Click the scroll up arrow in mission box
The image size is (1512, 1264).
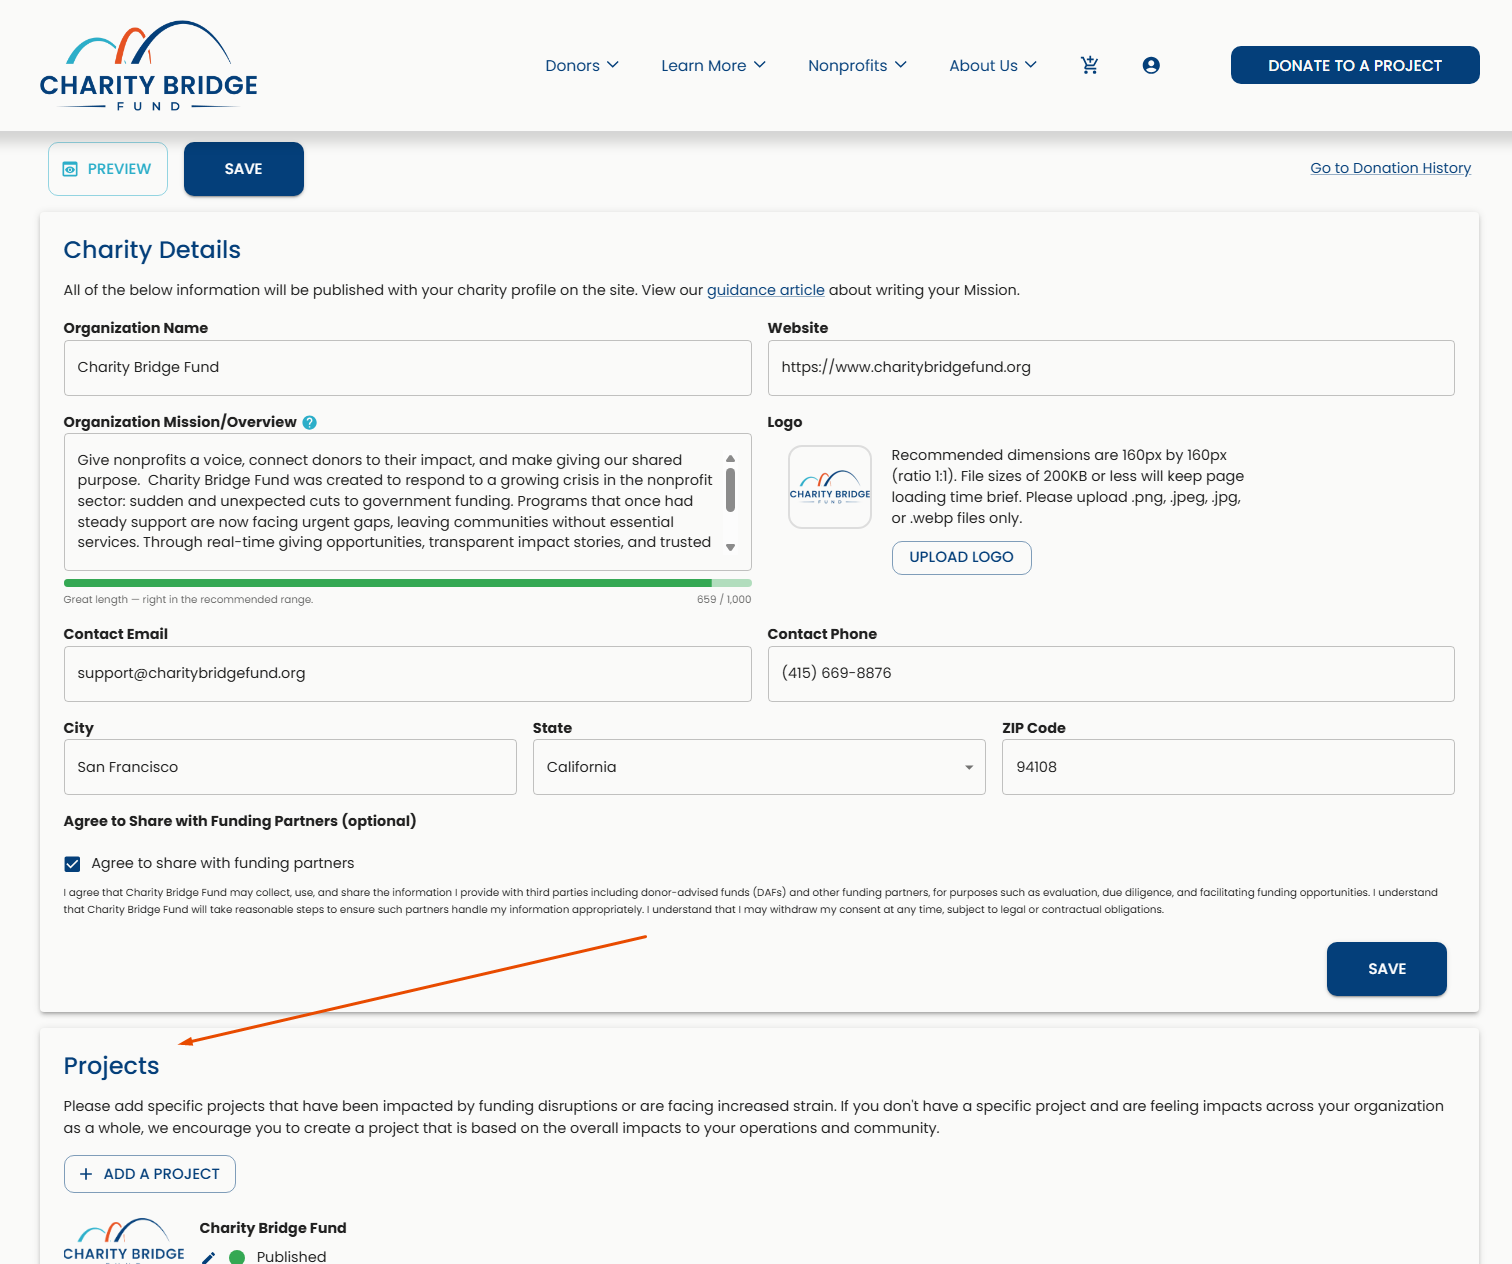click(731, 459)
